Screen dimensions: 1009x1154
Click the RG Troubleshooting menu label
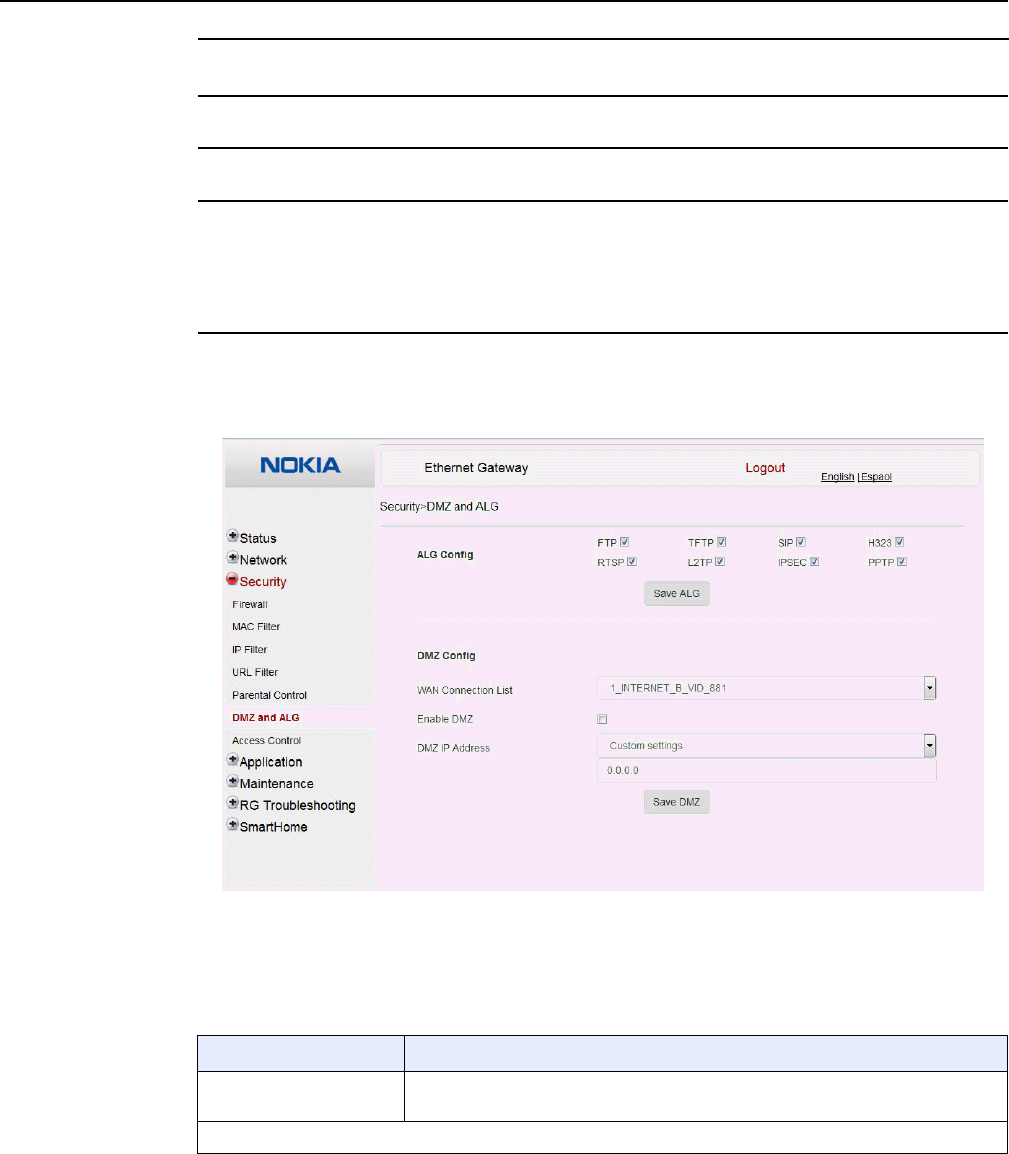coord(297,805)
